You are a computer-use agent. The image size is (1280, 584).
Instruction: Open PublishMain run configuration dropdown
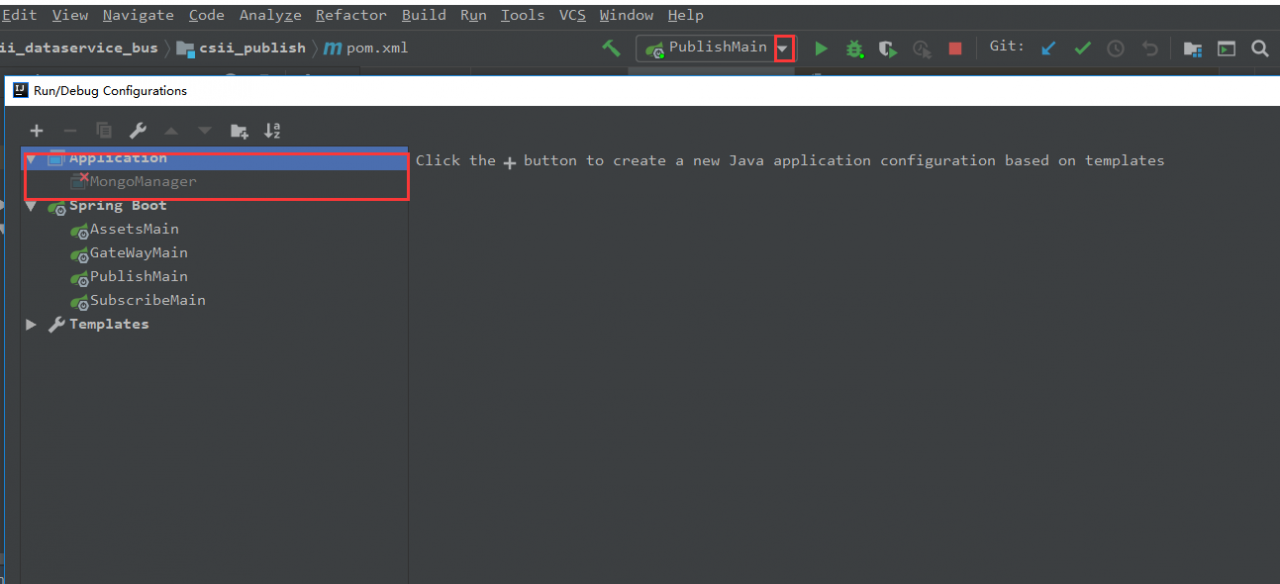pos(716,48)
